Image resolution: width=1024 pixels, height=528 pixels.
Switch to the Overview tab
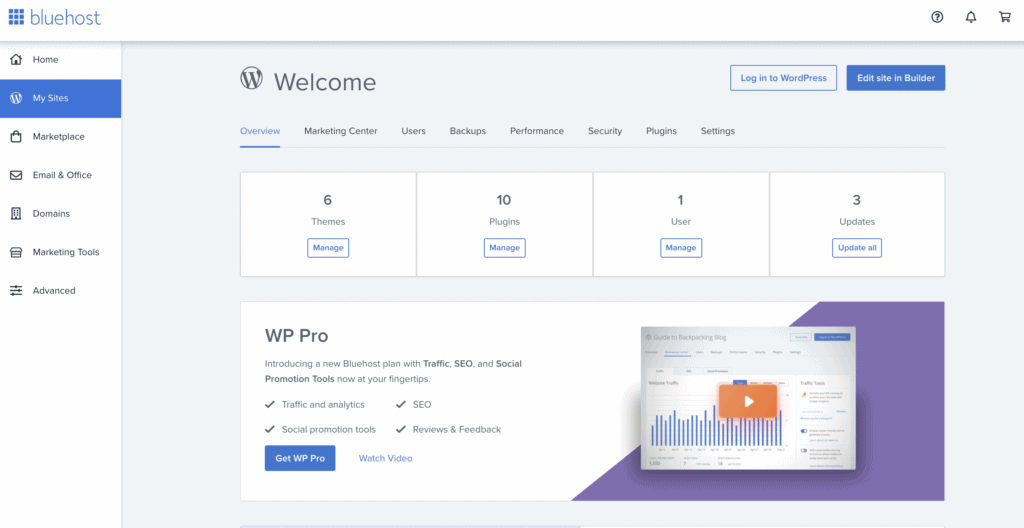pos(260,131)
